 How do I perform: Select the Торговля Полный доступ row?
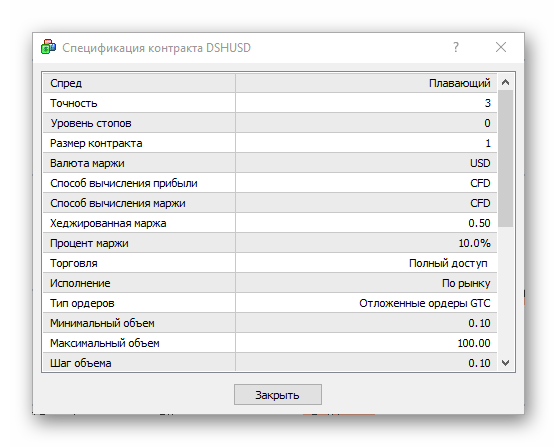[x=270, y=263]
